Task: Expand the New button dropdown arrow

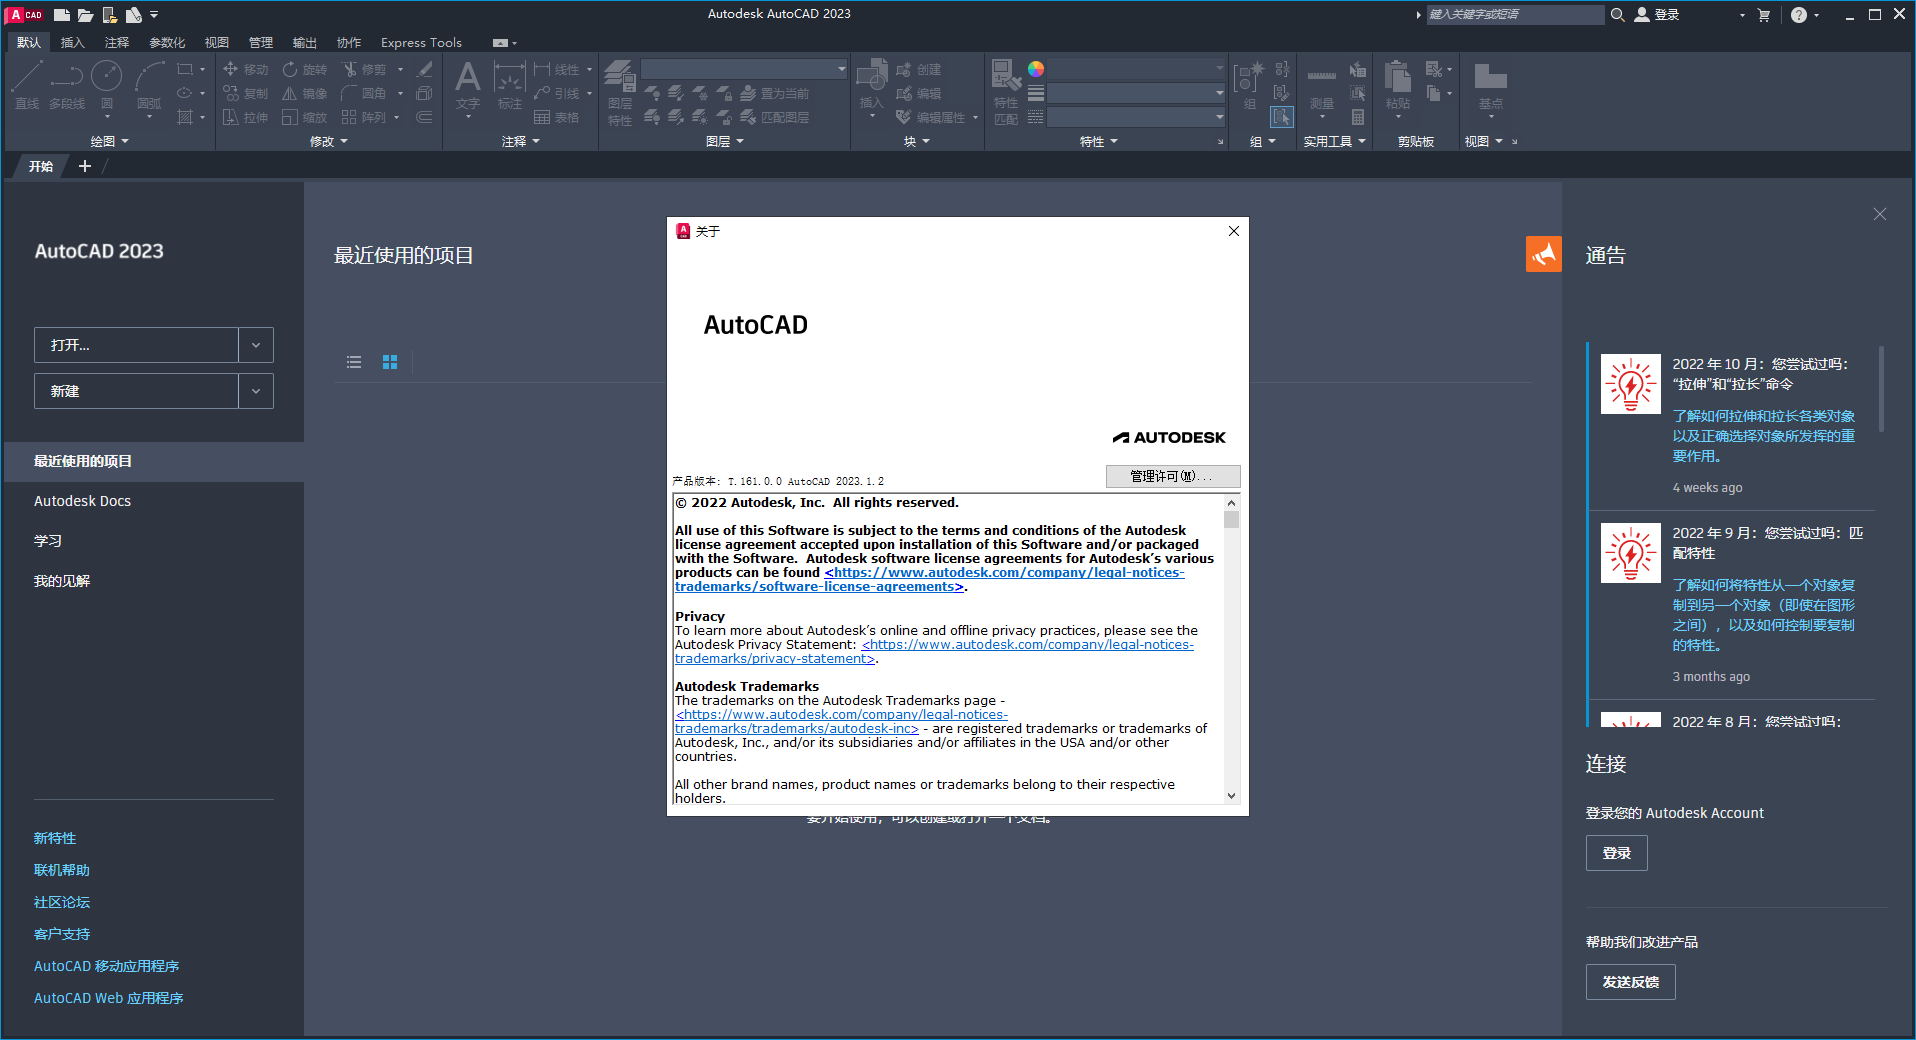Action: [x=256, y=391]
